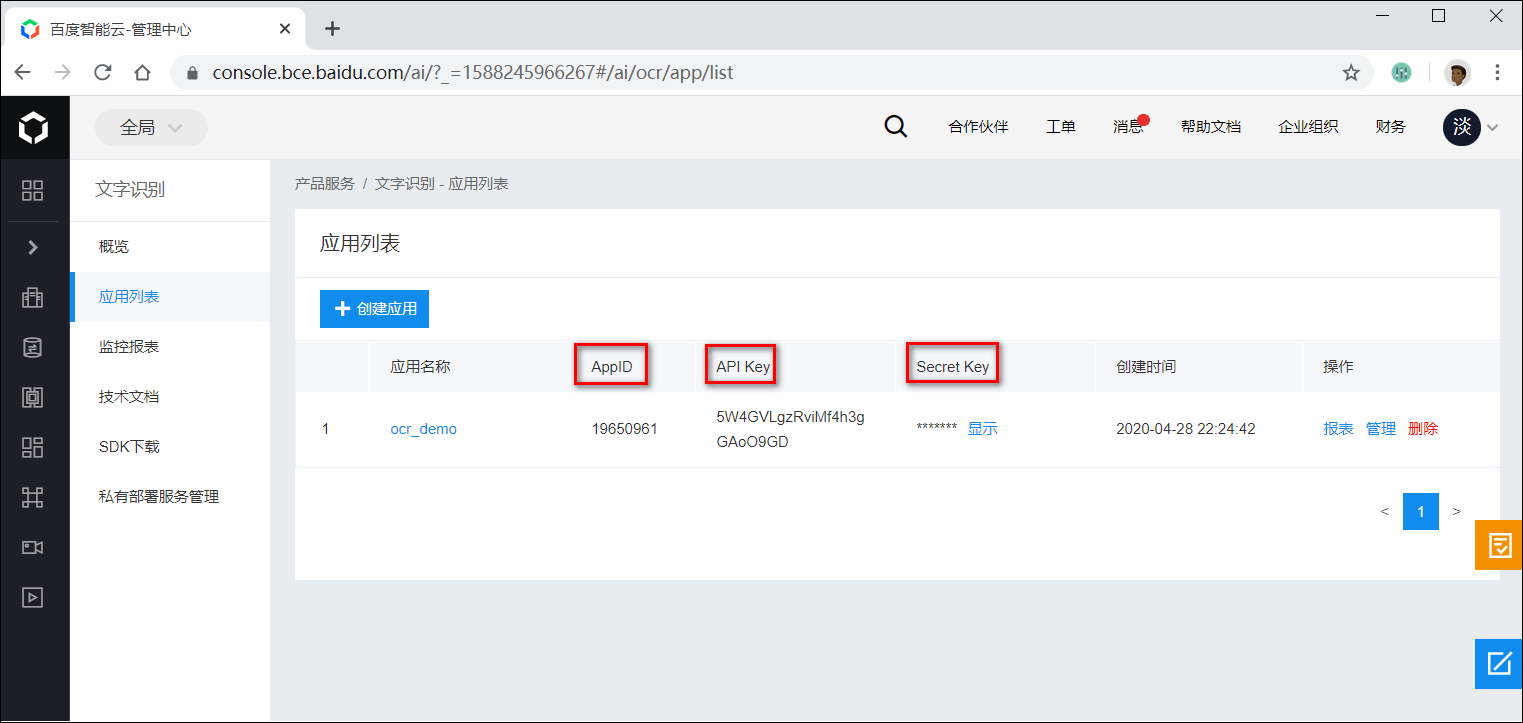The image size is (1523, 723).
Task: Click the blue floating edit-feedback icon
Action: pyautogui.click(x=1499, y=664)
